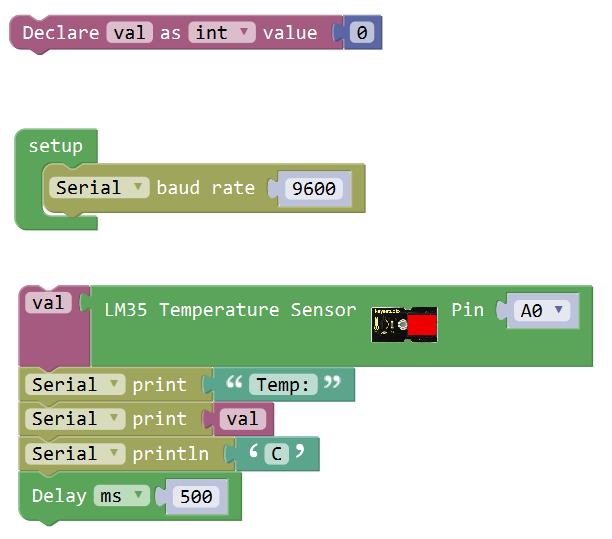Click the 'baud rate' label

pyautogui.click(x=206, y=188)
